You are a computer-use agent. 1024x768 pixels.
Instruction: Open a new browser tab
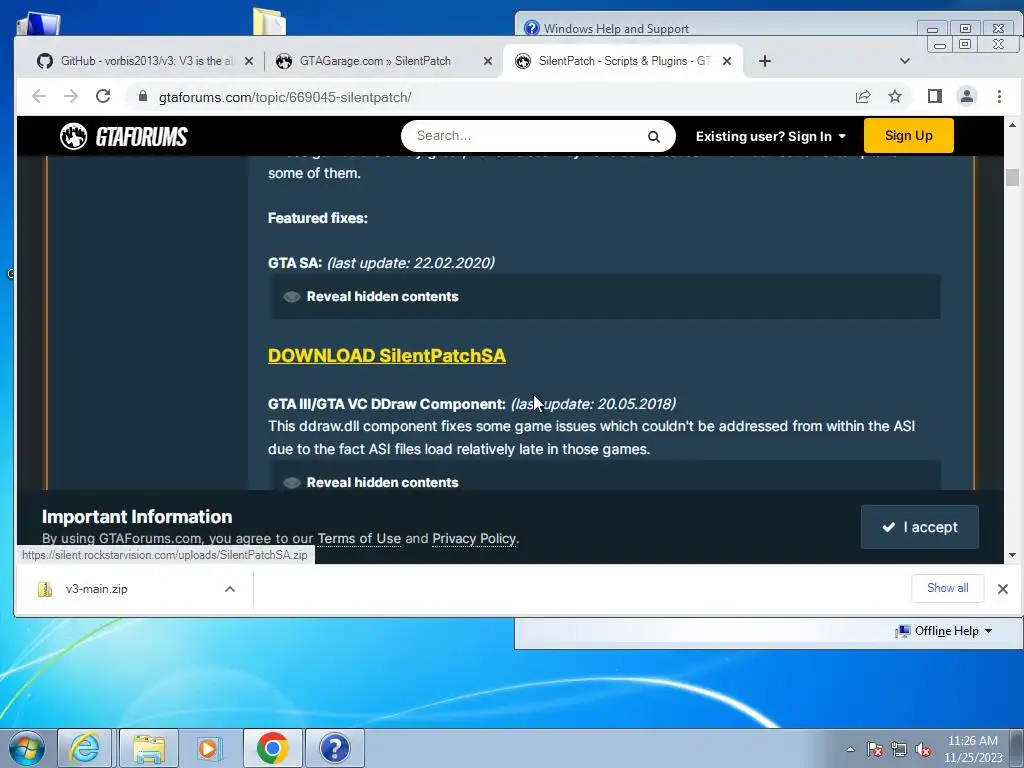click(765, 61)
